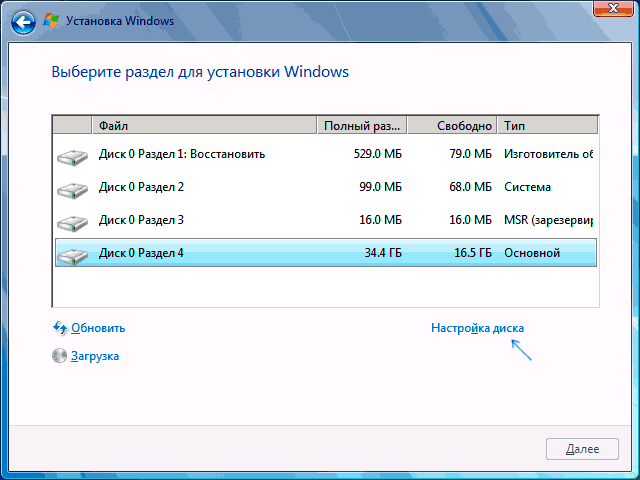Click the Система type cell
Screen dimensions: 640x480
point(527,187)
